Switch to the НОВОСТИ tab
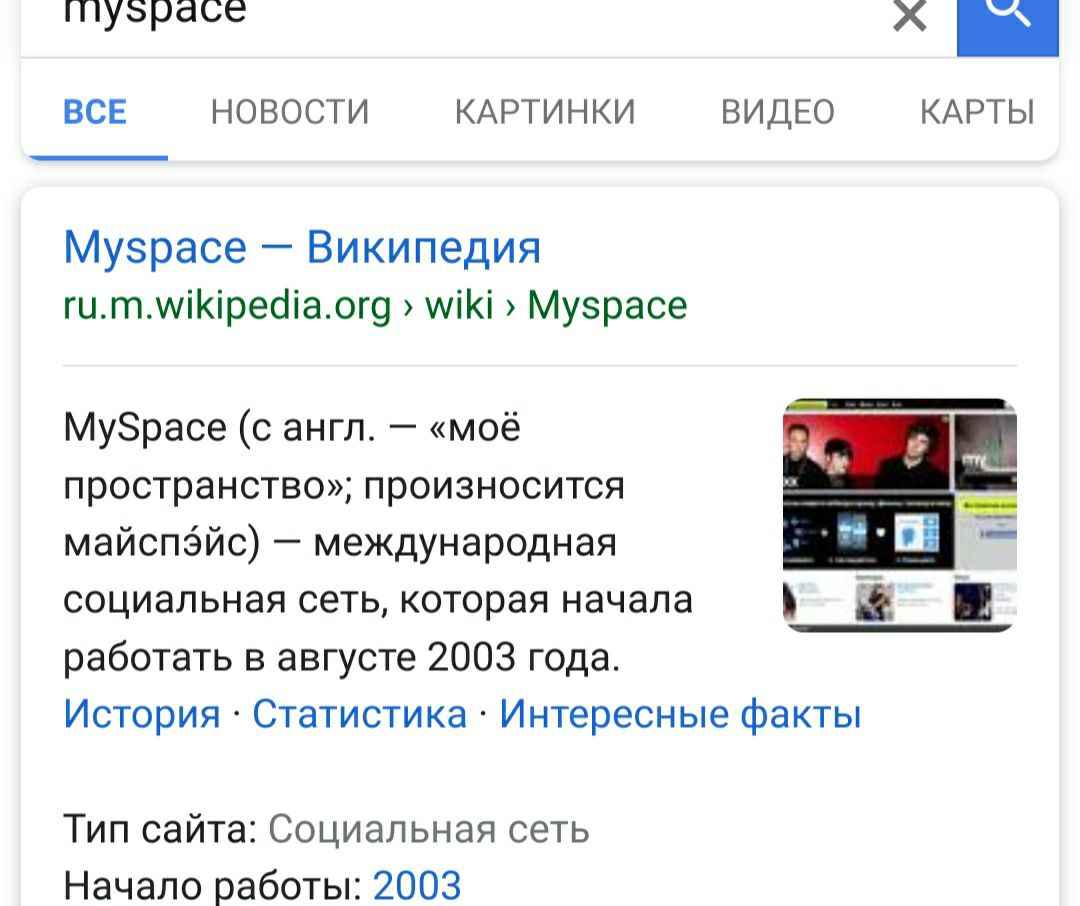This screenshot has width=1080, height=906. click(290, 112)
